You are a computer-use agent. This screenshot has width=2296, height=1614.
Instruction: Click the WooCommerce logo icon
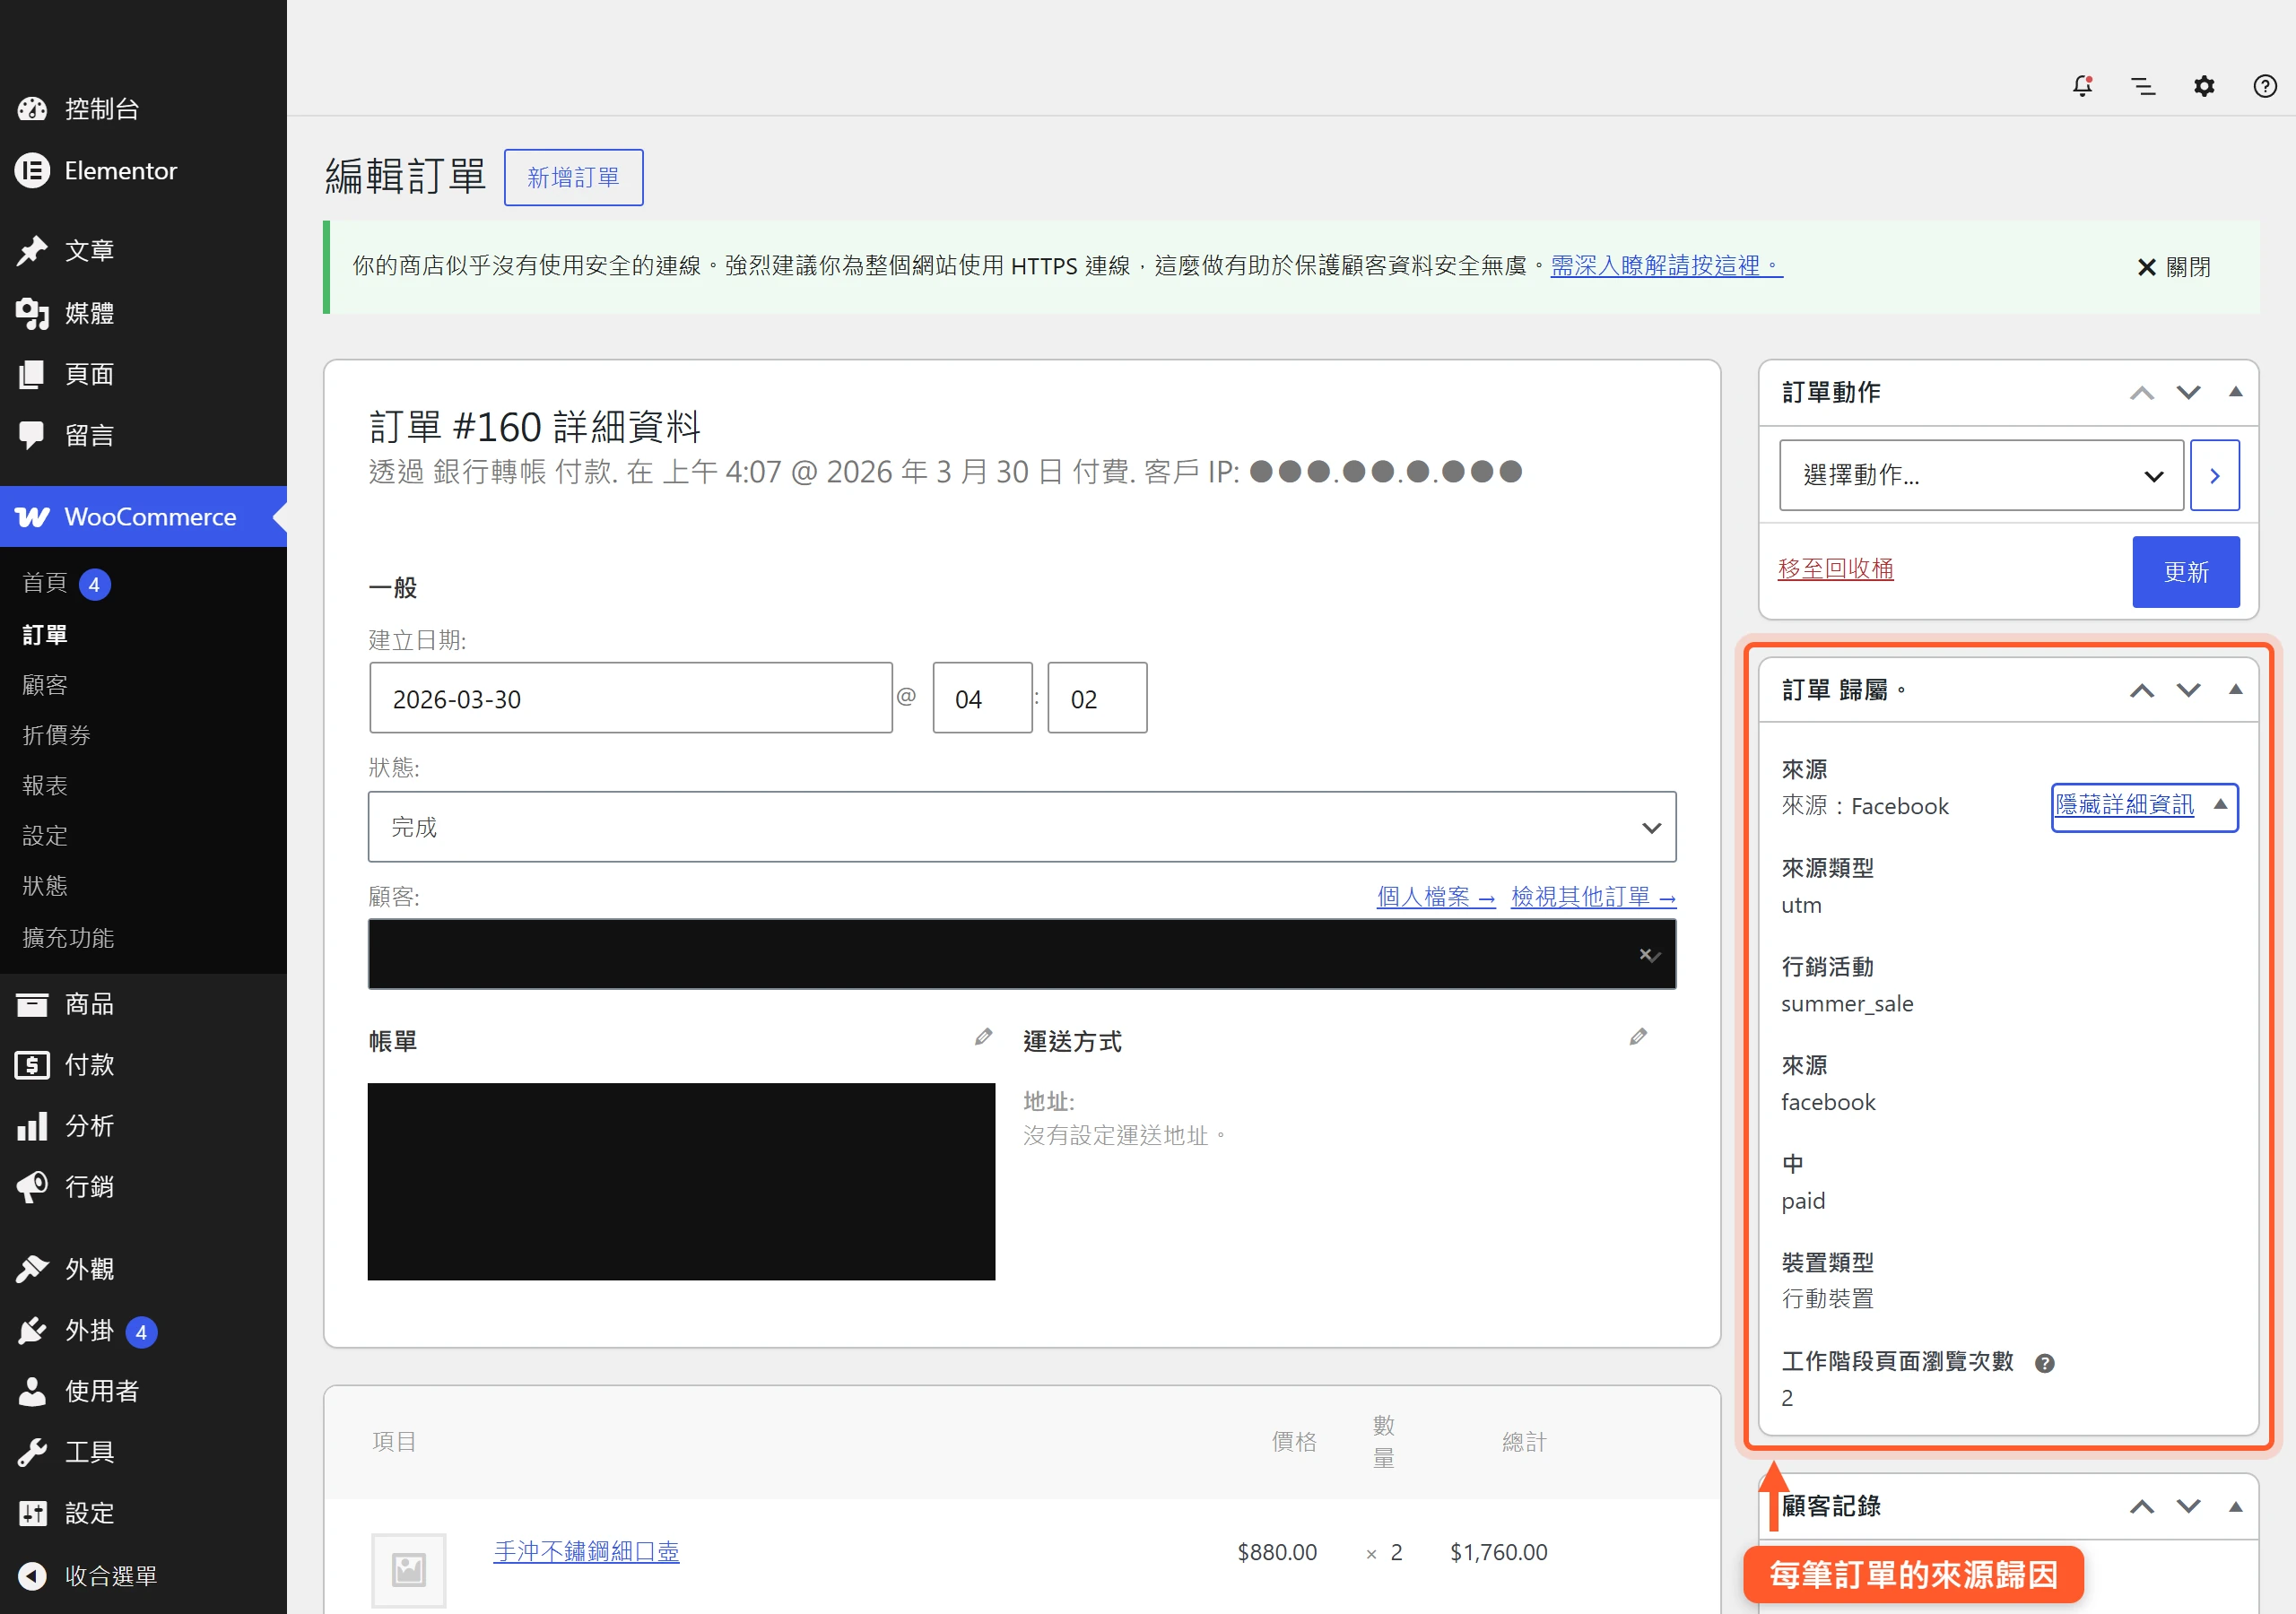[32, 517]
